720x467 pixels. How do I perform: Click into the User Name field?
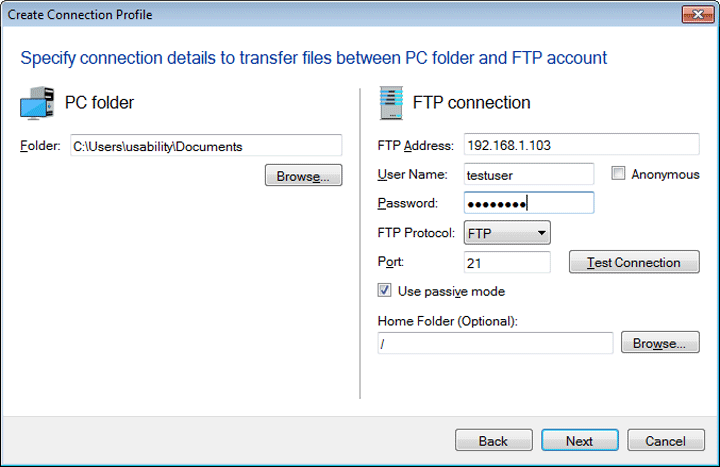pyautogui.click(x=529, y=174)
